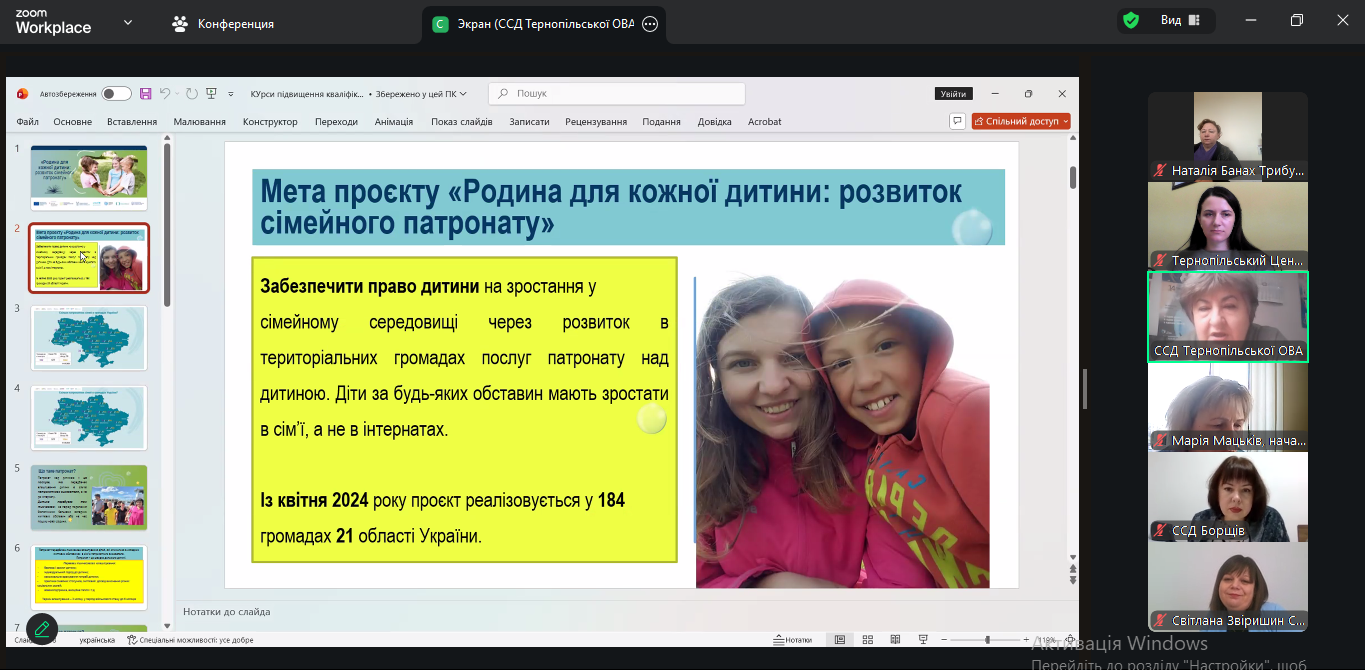Image resolution: width=1365 pixels, height=670 pixels.
Task: Open the Customize Quick Access Toolbar dropdown
Action: [231, 94]
